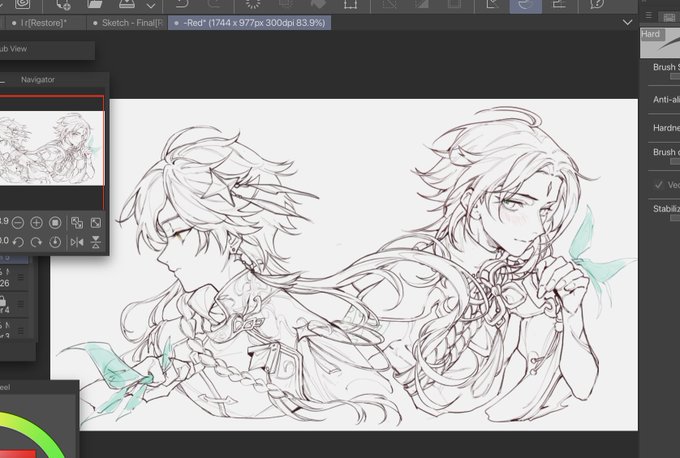Click the Hardness setting label
Image resolution: width=680 pixels, height=458 pixels.
[x=667, y=128]
